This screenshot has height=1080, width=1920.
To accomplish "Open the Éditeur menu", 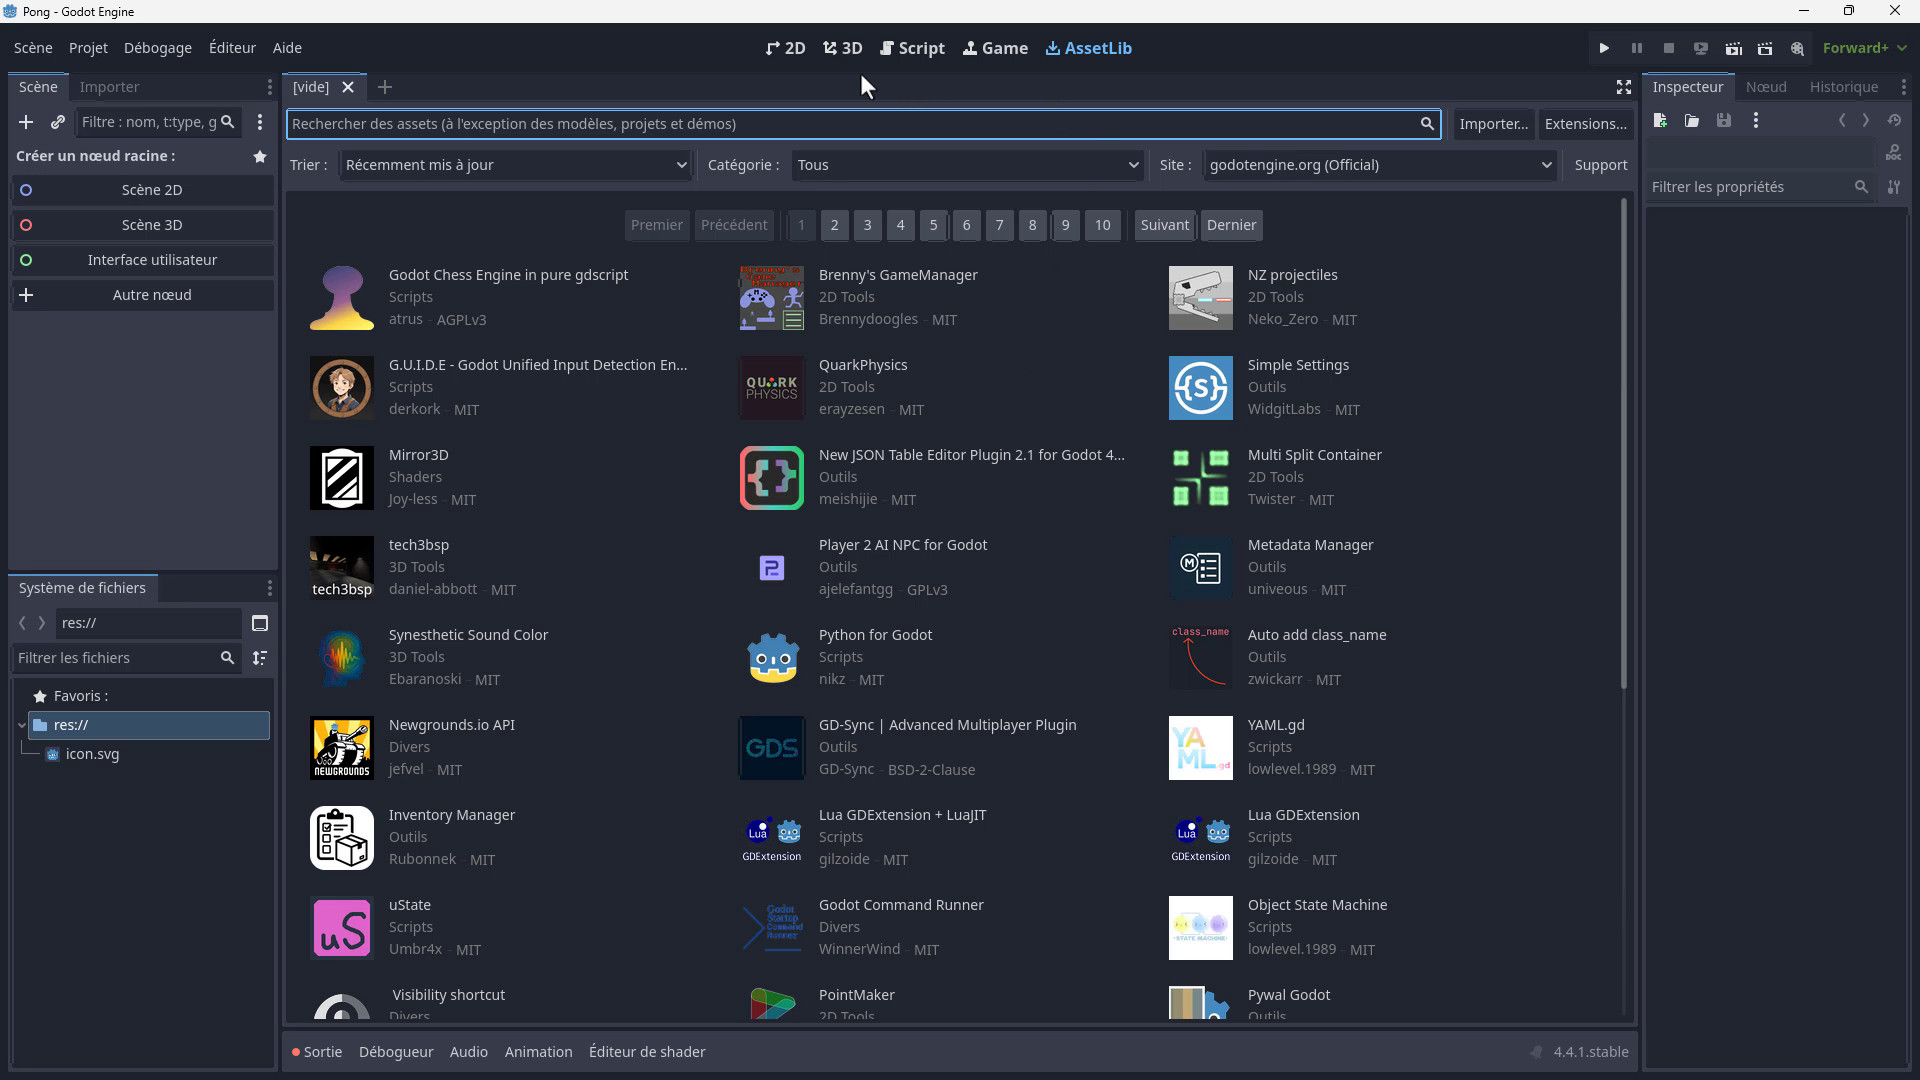I will click(232, 48).
